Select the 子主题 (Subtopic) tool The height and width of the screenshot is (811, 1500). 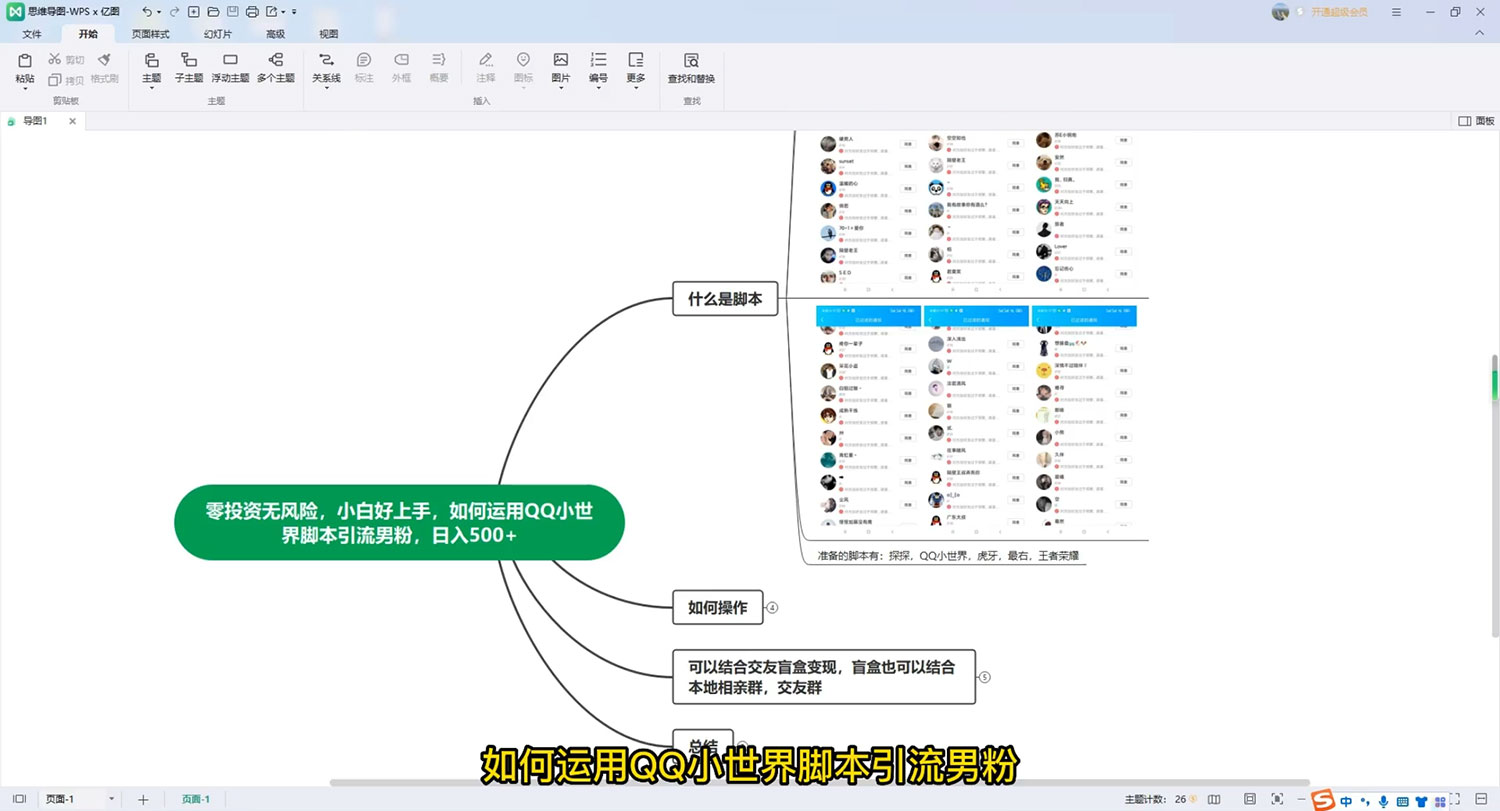click(188, 69)
